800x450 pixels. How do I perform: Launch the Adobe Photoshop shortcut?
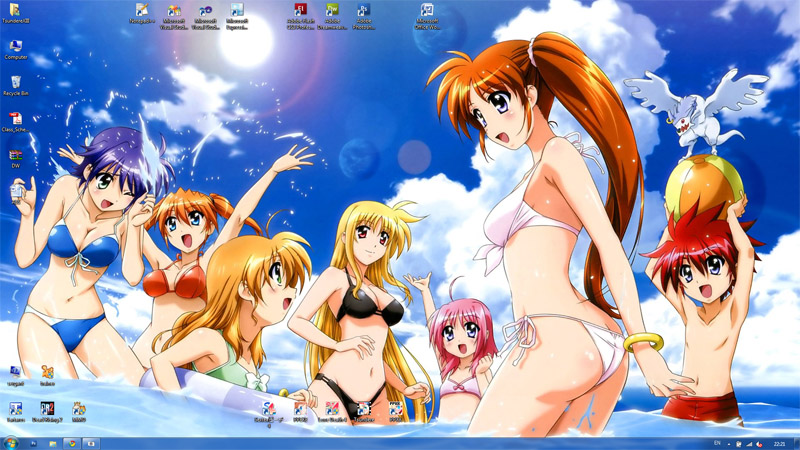coord(364,16)
